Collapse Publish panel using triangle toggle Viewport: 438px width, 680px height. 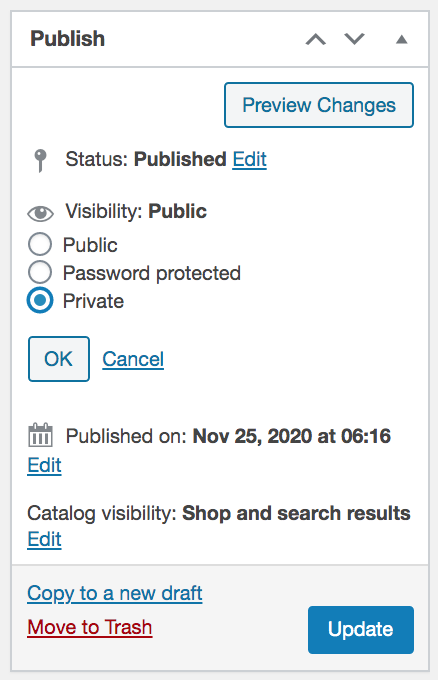click(x=402, y=39)
